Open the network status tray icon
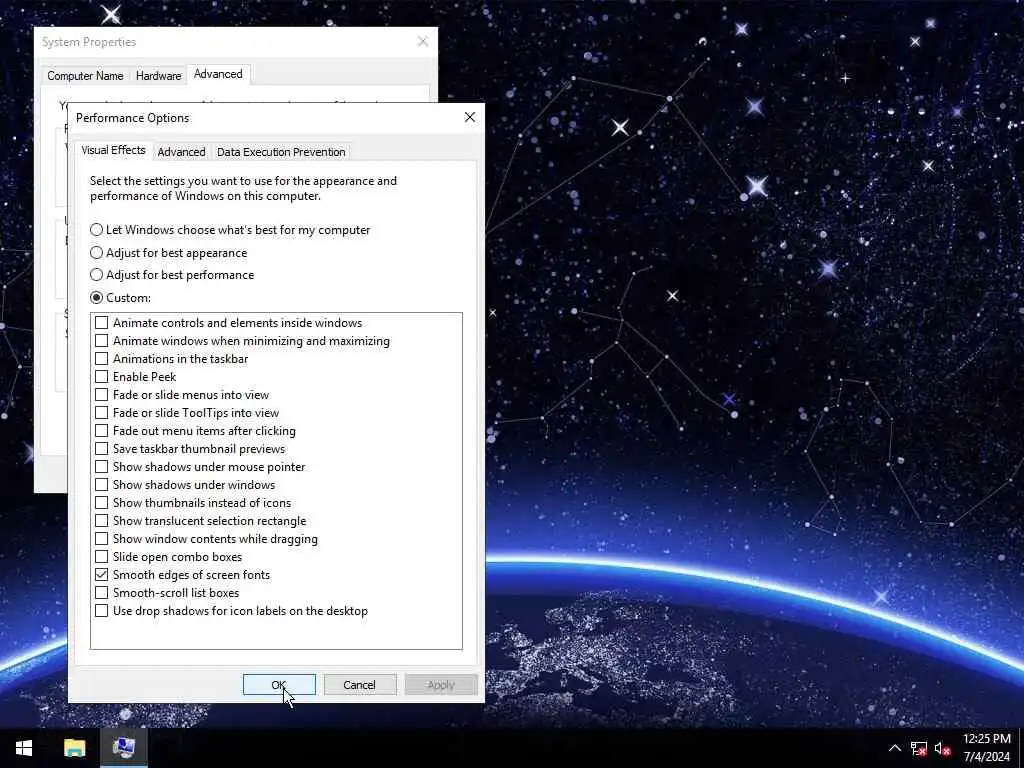Image resolution: width=1024 pixels, height=768 pixels. click(919, 748)
